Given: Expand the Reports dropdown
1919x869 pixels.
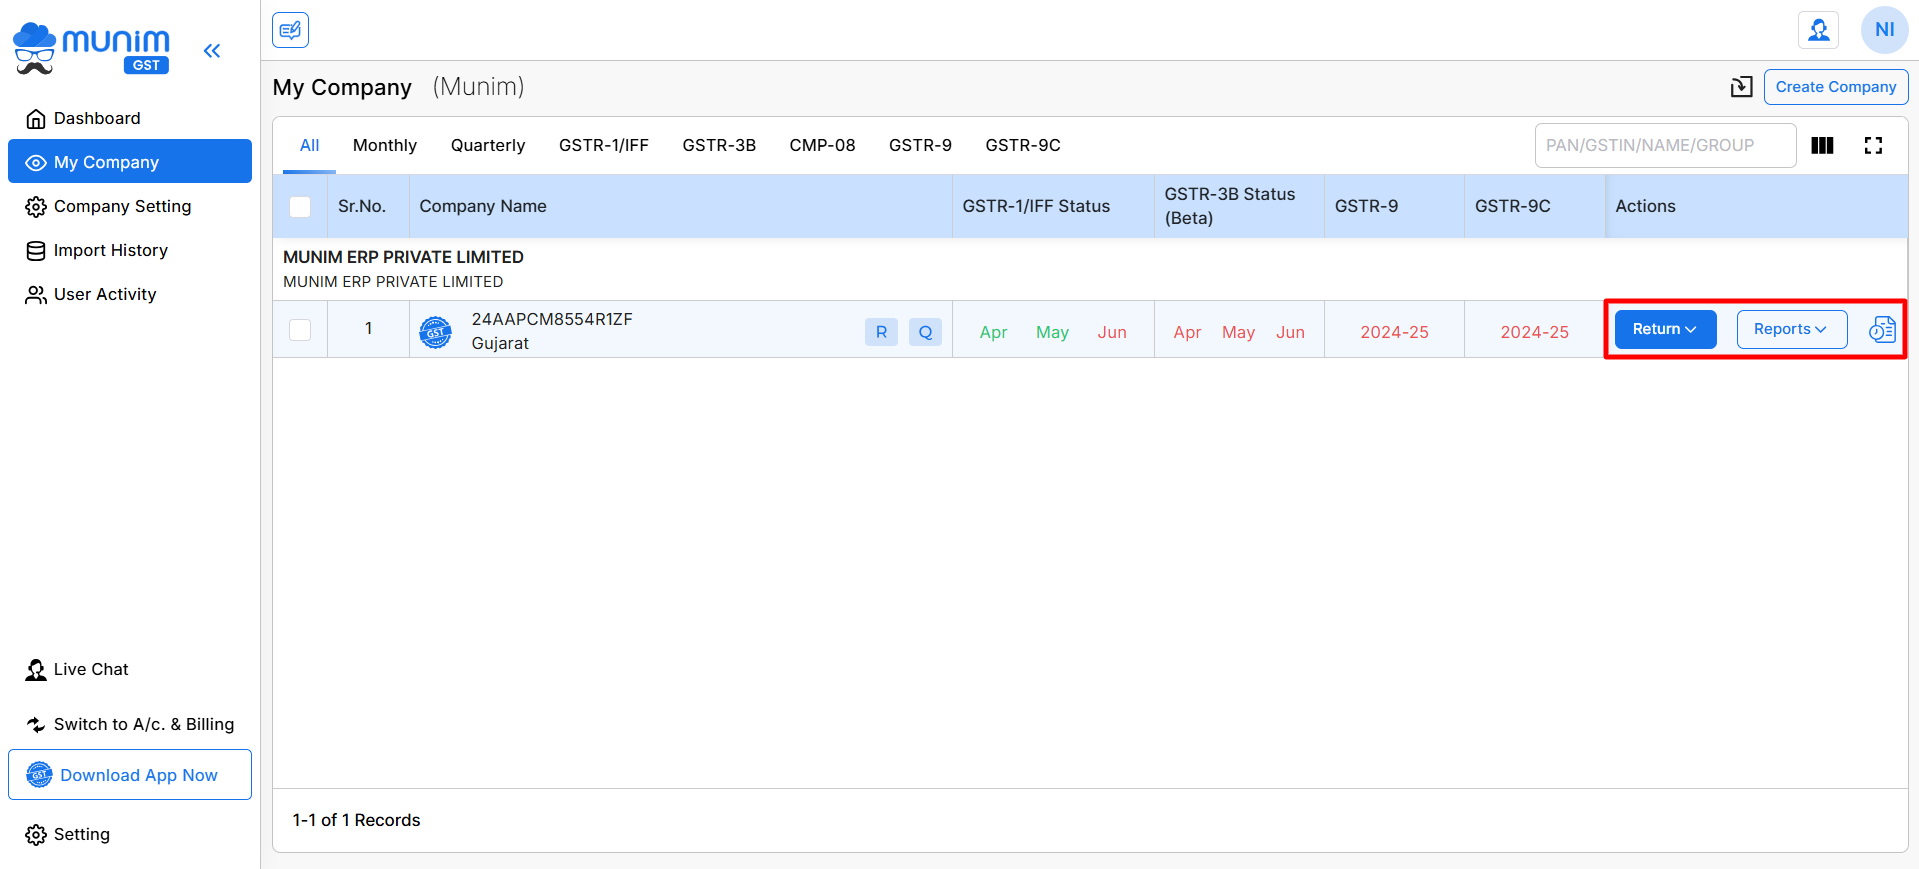Looking at the screenshot, I should click(1791, 329).
